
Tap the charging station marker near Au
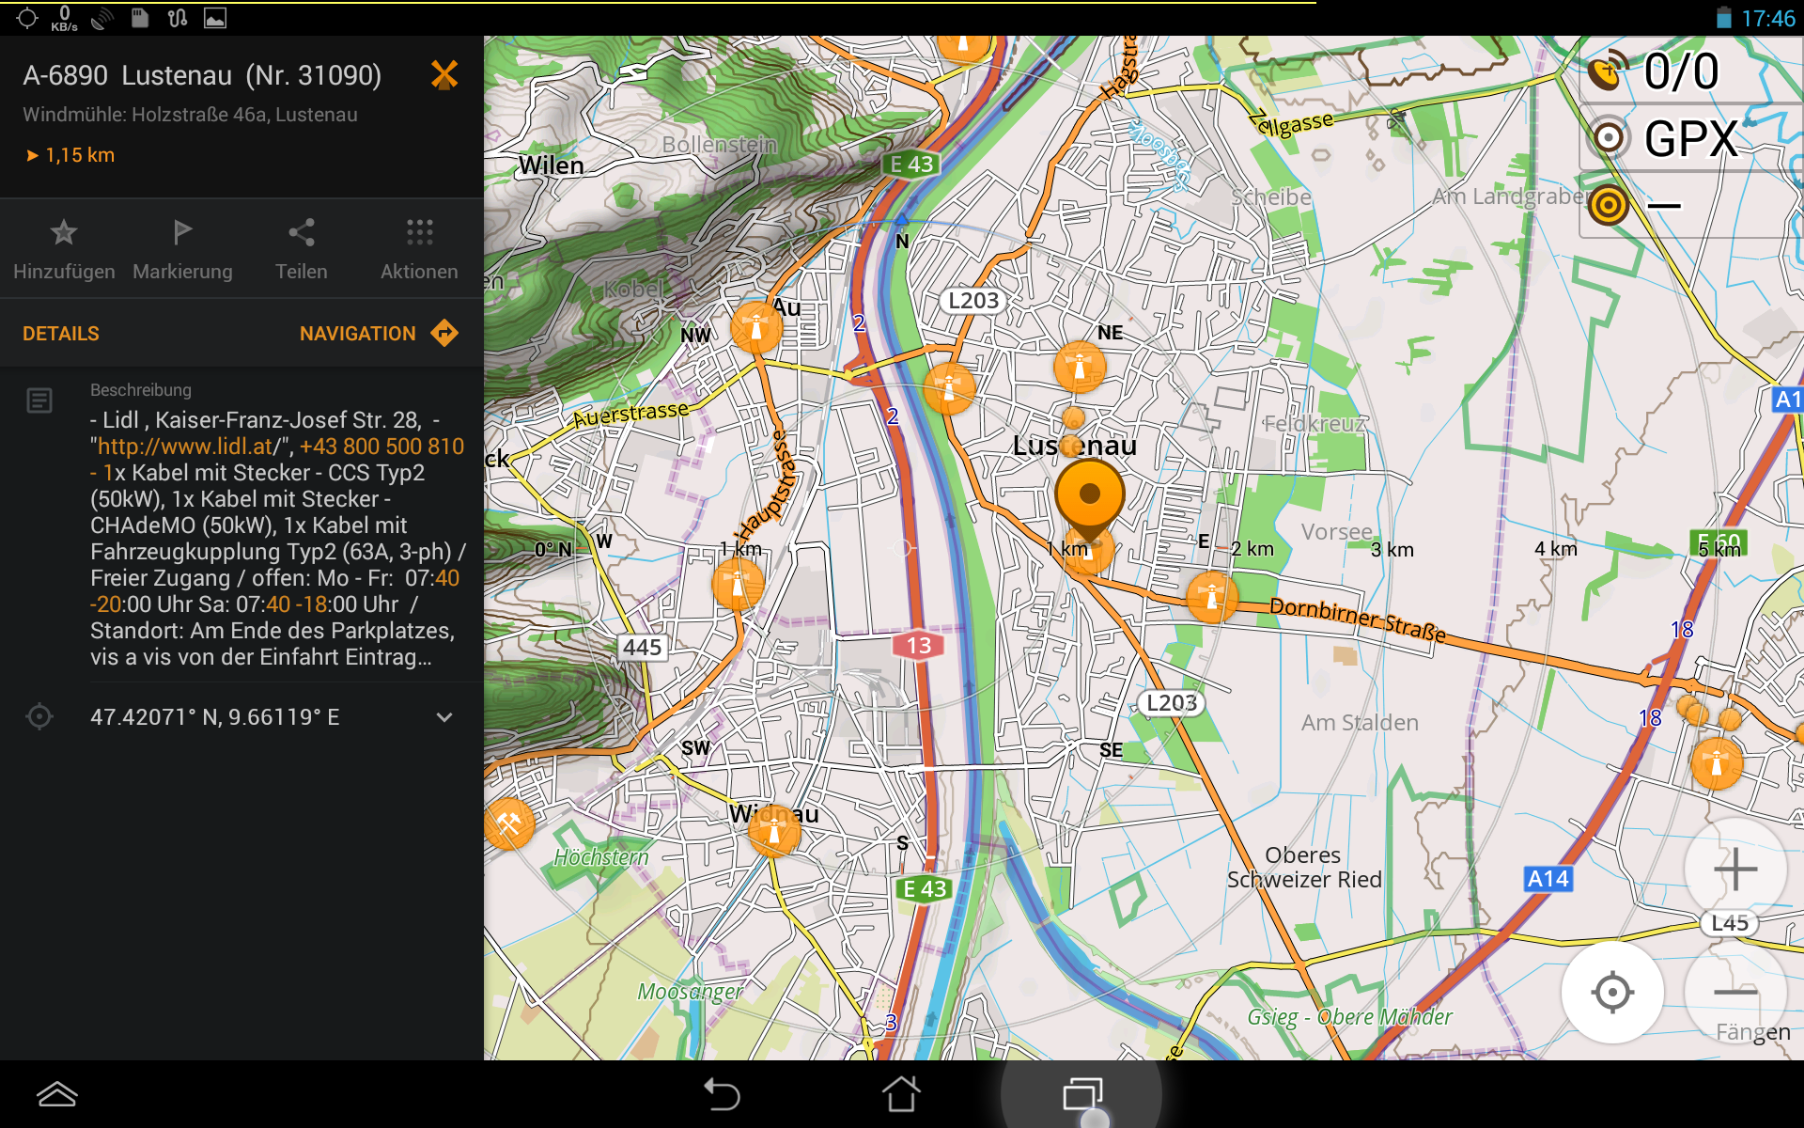756,327
